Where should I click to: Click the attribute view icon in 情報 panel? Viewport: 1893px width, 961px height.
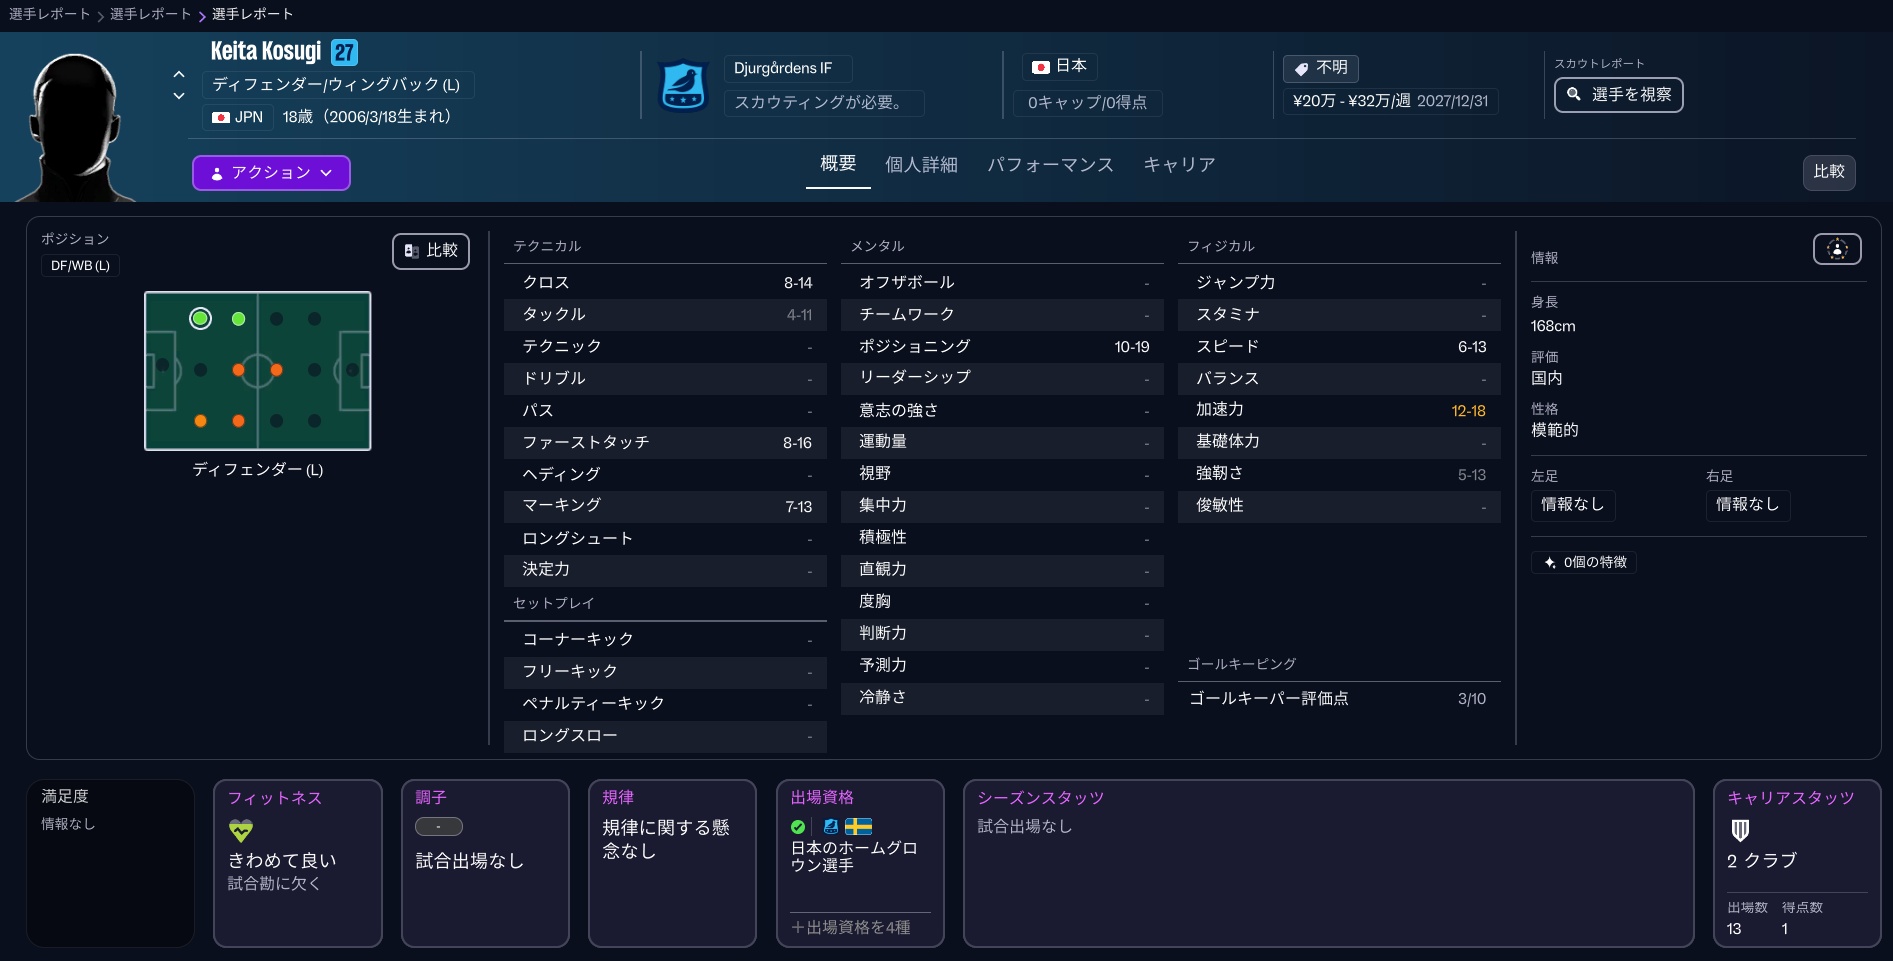(x=1836, y=249)
